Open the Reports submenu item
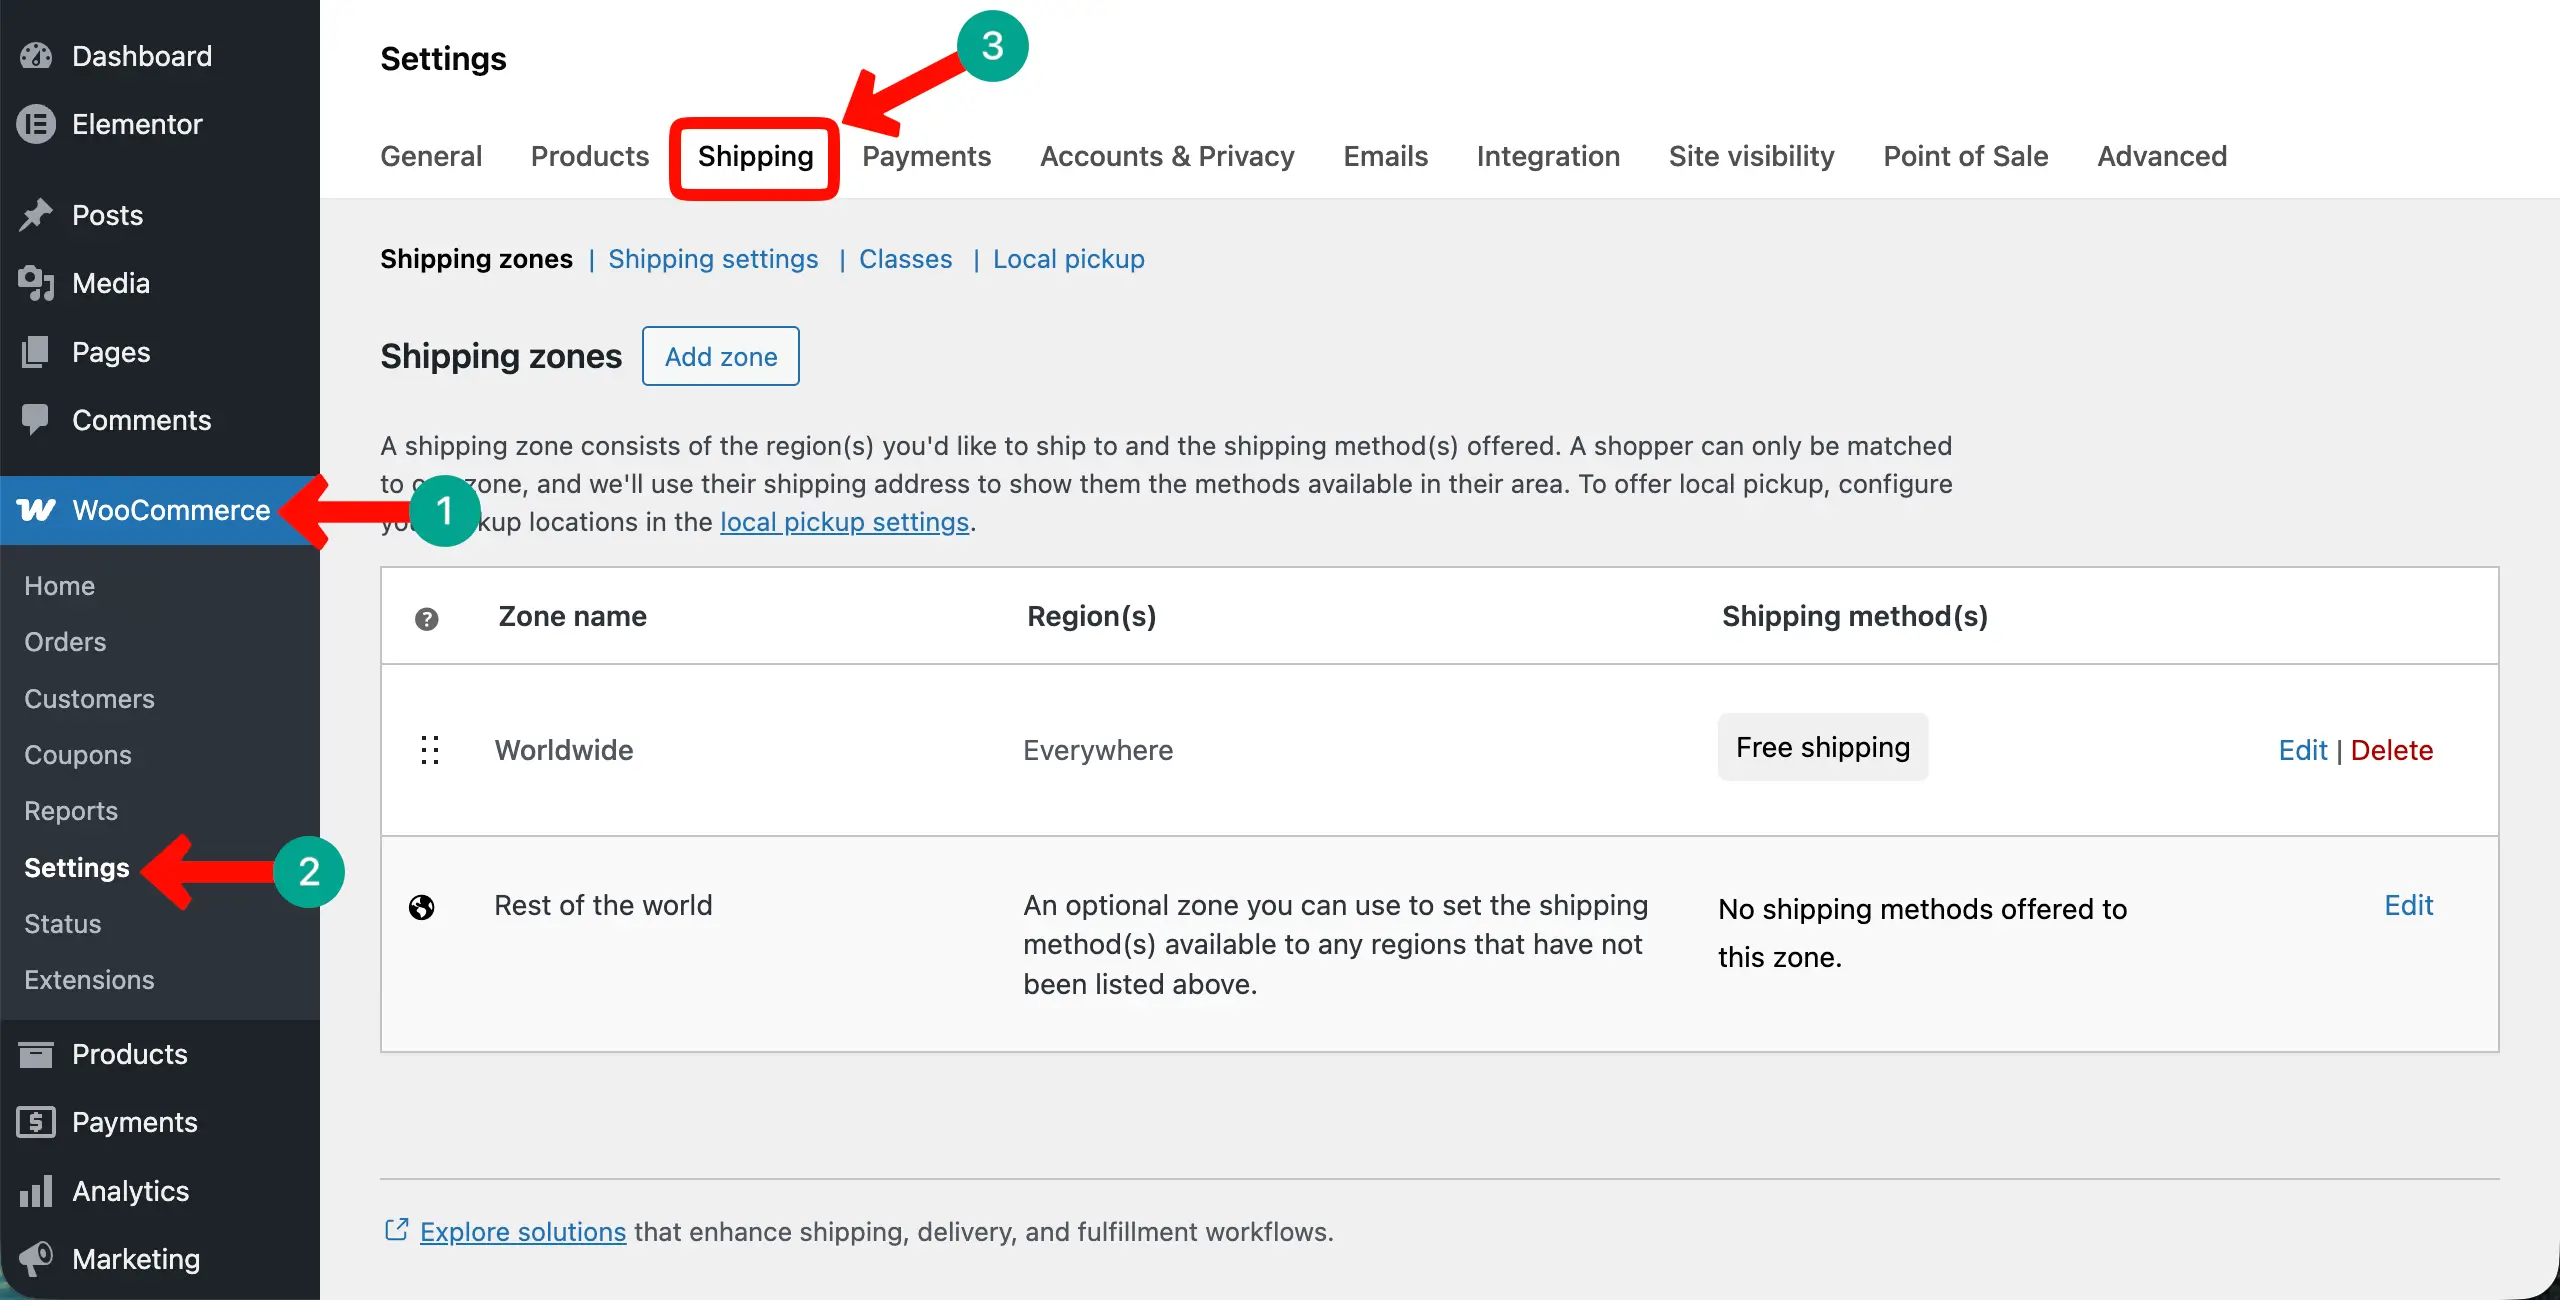Image resolution: width=2560 pixels, height=1300 pixels. click(71, 811)
